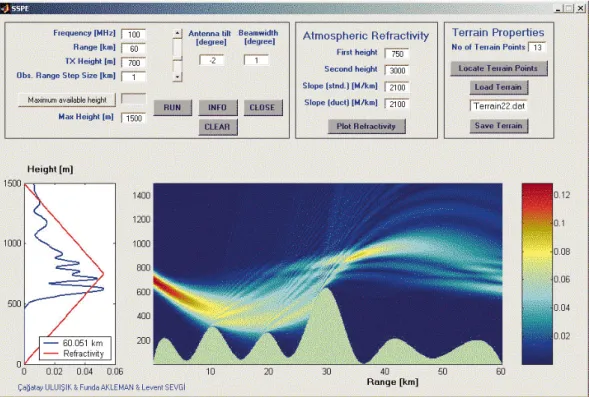Image resolution: width=589 pixels, height=397 pixels.
Task: Open the INFO button
Action: [218, 108]
